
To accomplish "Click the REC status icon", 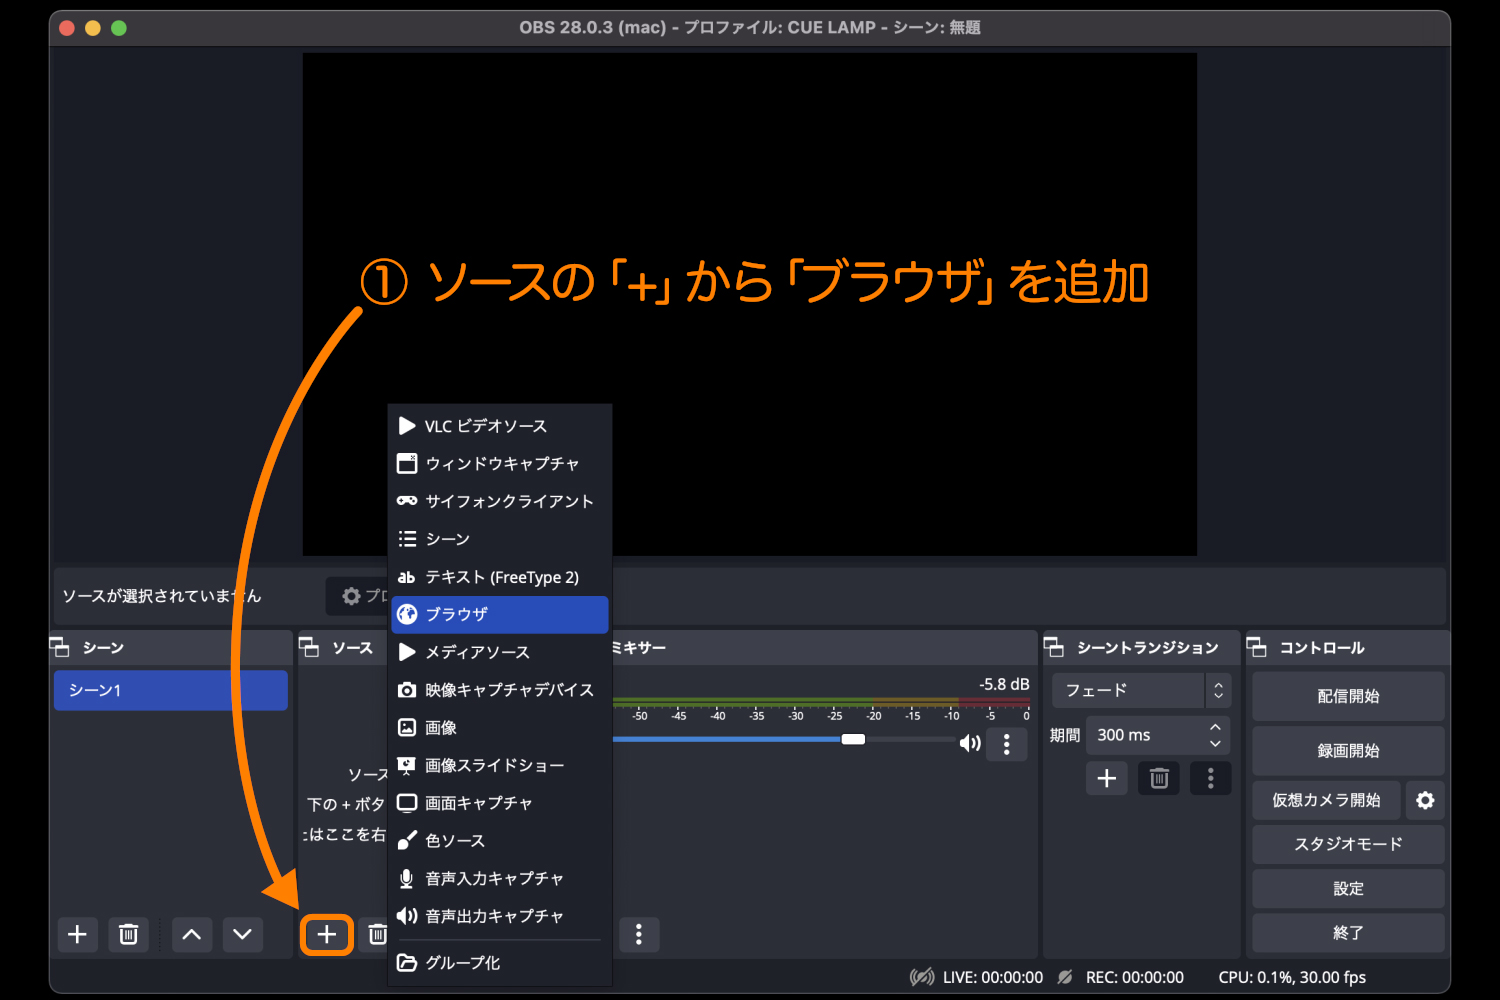I will click(x=1065, y=977).
